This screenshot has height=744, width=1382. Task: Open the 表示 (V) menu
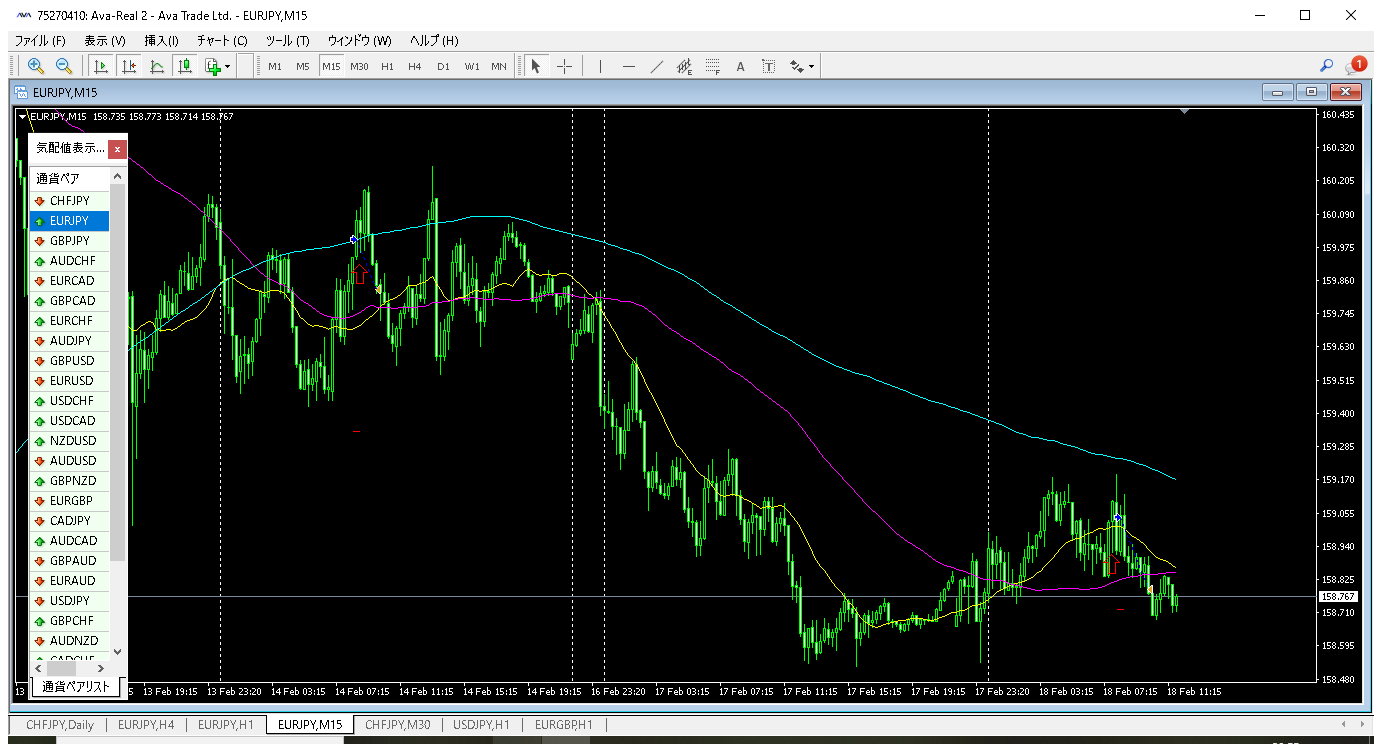[105, 41]
